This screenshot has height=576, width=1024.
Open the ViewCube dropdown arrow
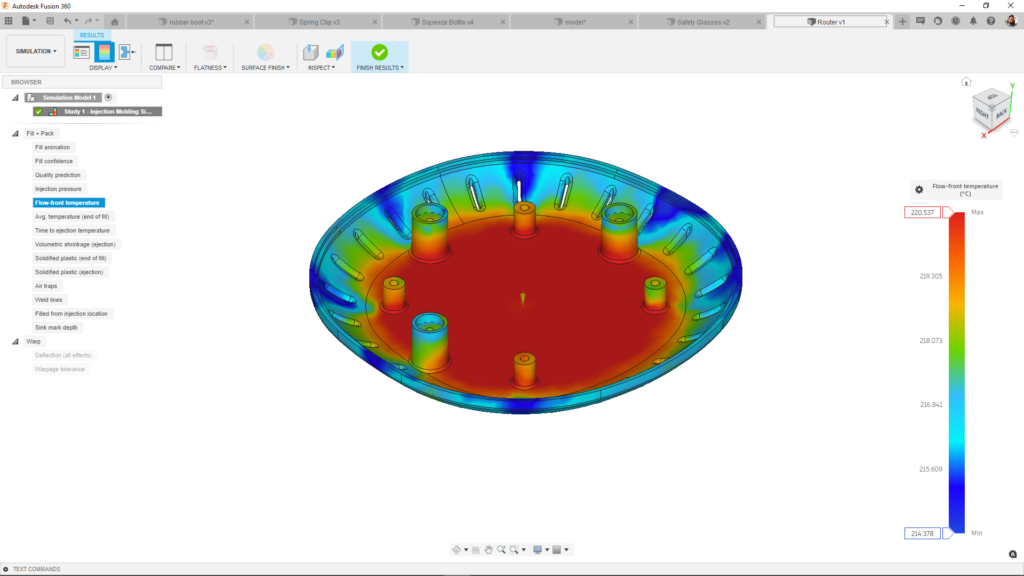click(1014, 133)
